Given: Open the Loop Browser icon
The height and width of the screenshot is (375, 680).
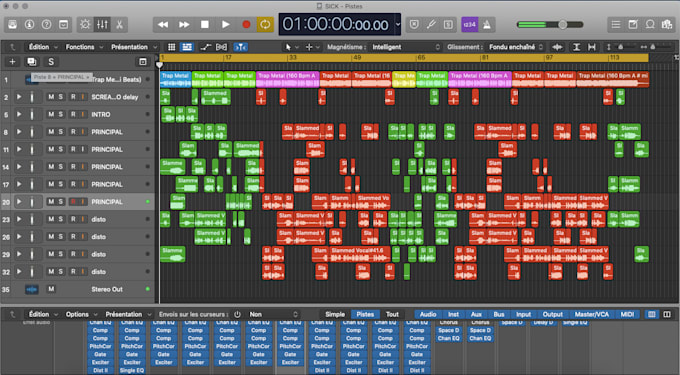Looking at the screenshot, I should 650,25.
